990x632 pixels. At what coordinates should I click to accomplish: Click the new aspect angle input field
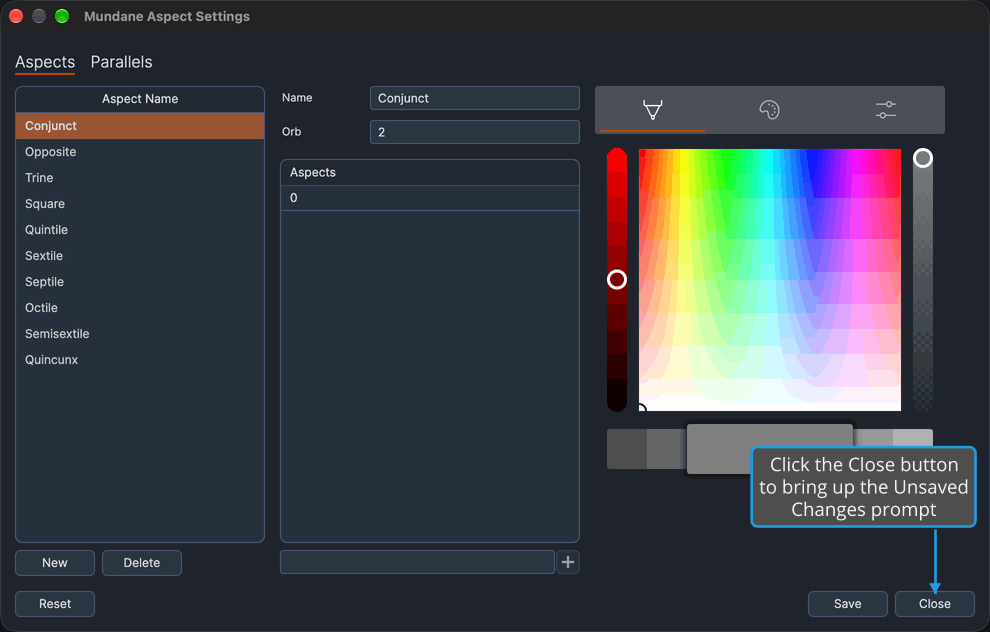click(417, 562)
